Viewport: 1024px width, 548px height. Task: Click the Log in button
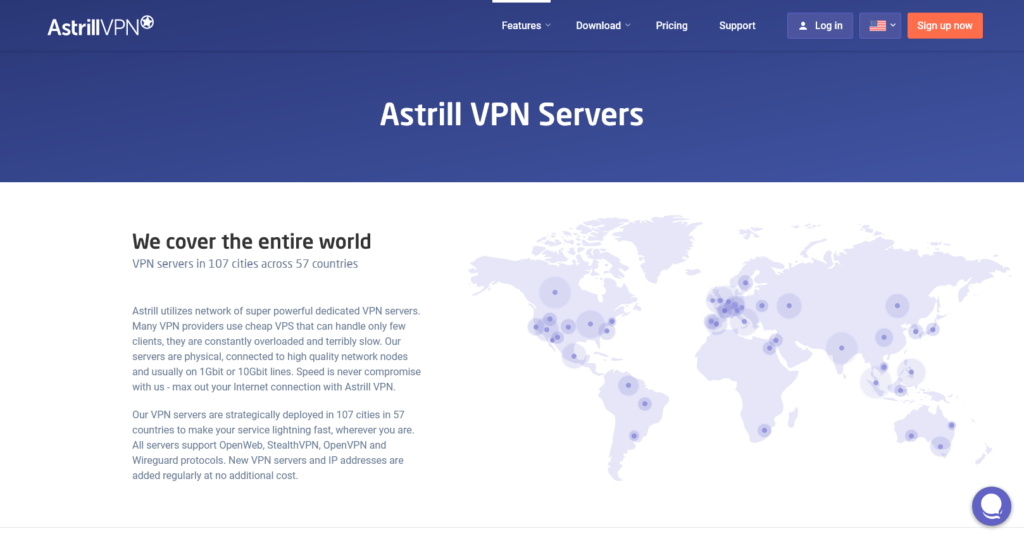point(820,25)
